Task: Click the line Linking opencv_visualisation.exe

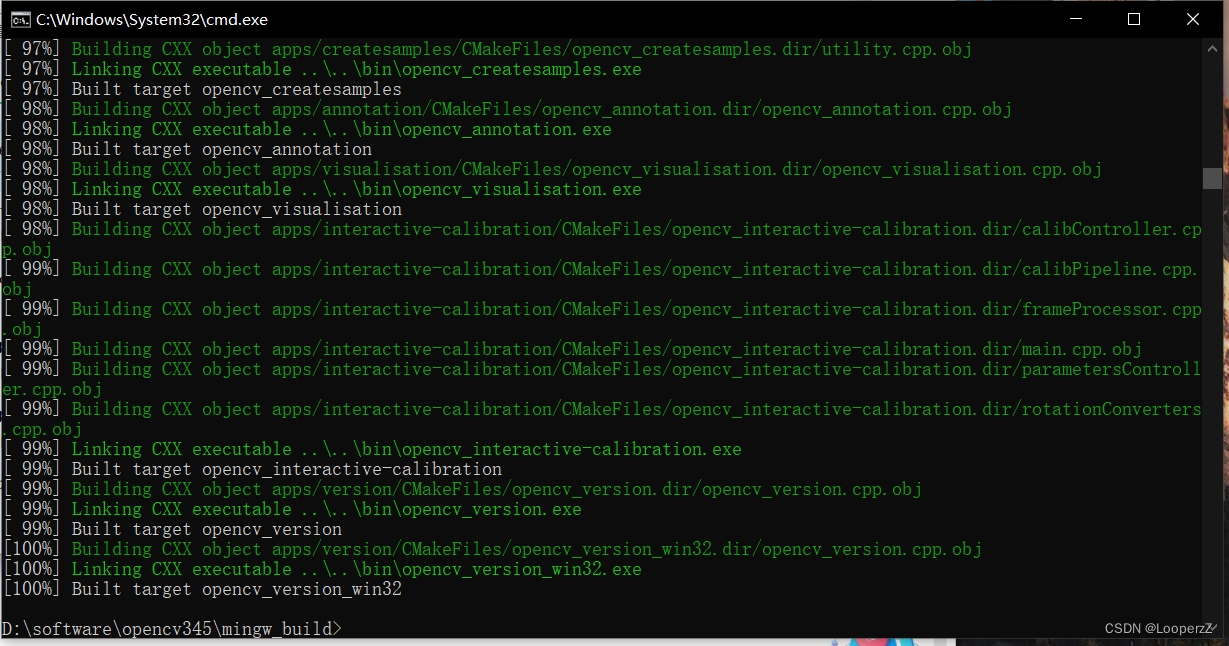Action: 322,189
